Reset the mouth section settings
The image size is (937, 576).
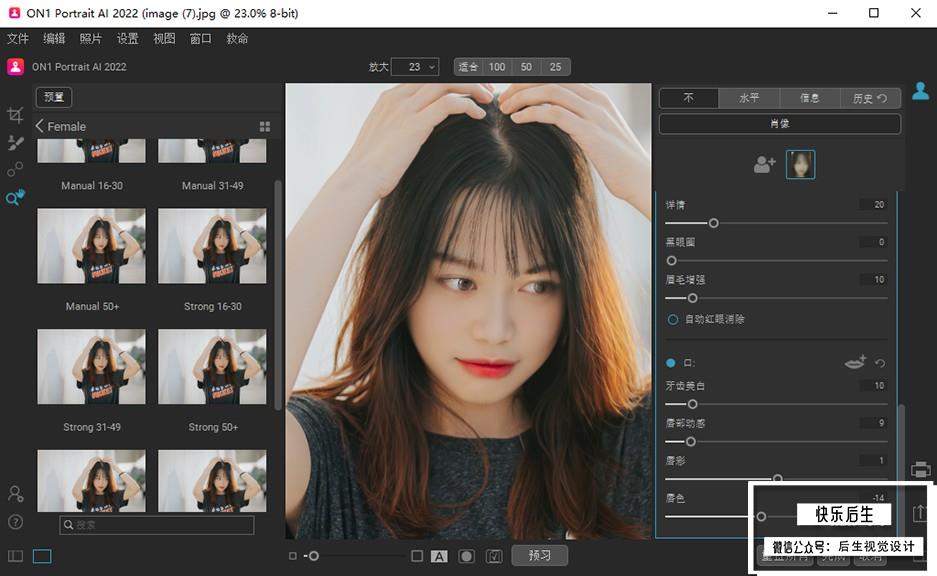click(880, 363)
